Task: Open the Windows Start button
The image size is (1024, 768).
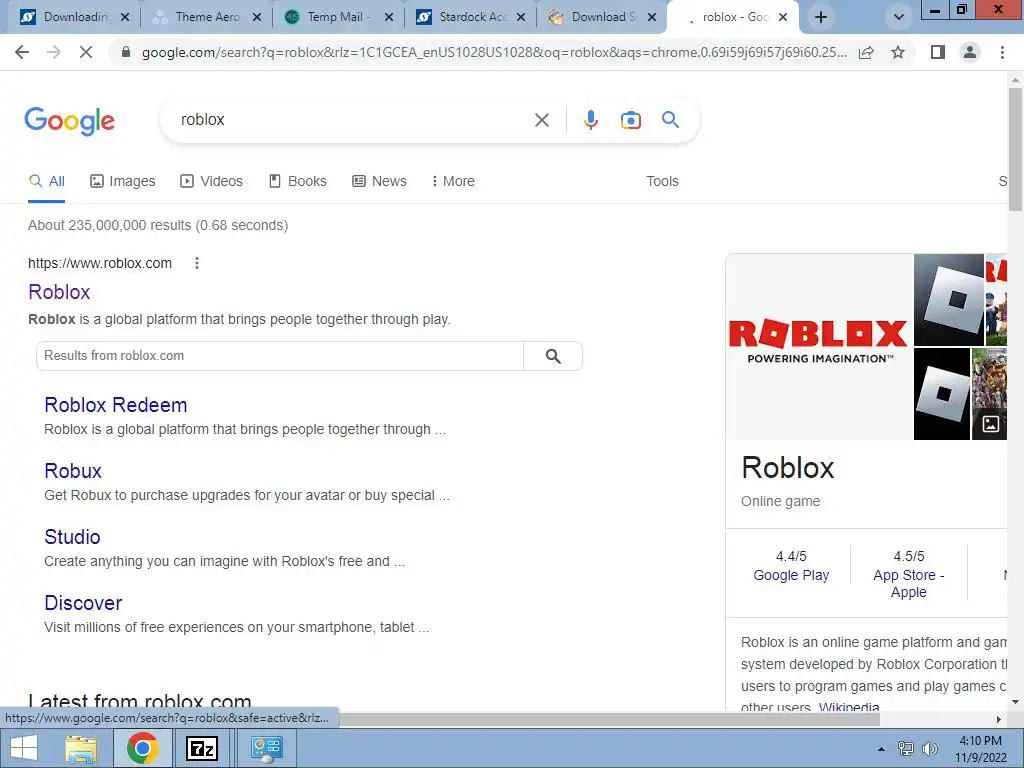Action: coord(24,748)
